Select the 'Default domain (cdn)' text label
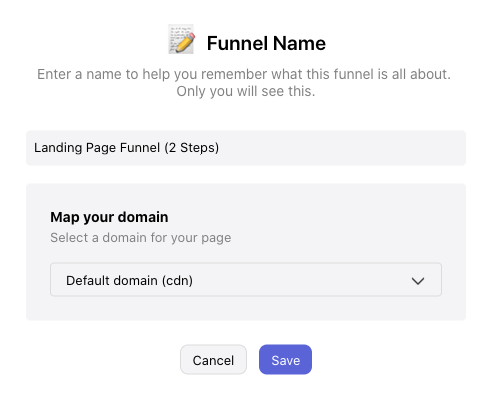The image size is (492, 401). [129, 281]
